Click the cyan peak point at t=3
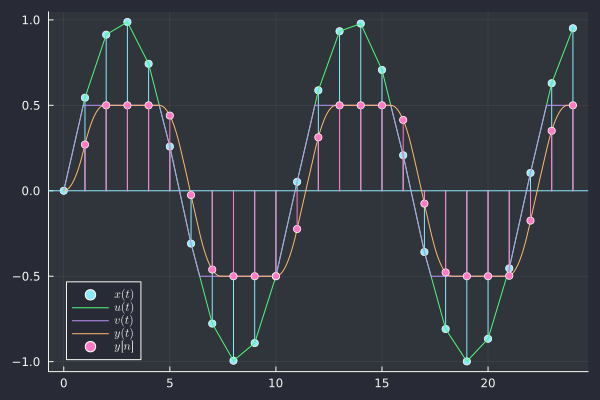 click(127, 22)
